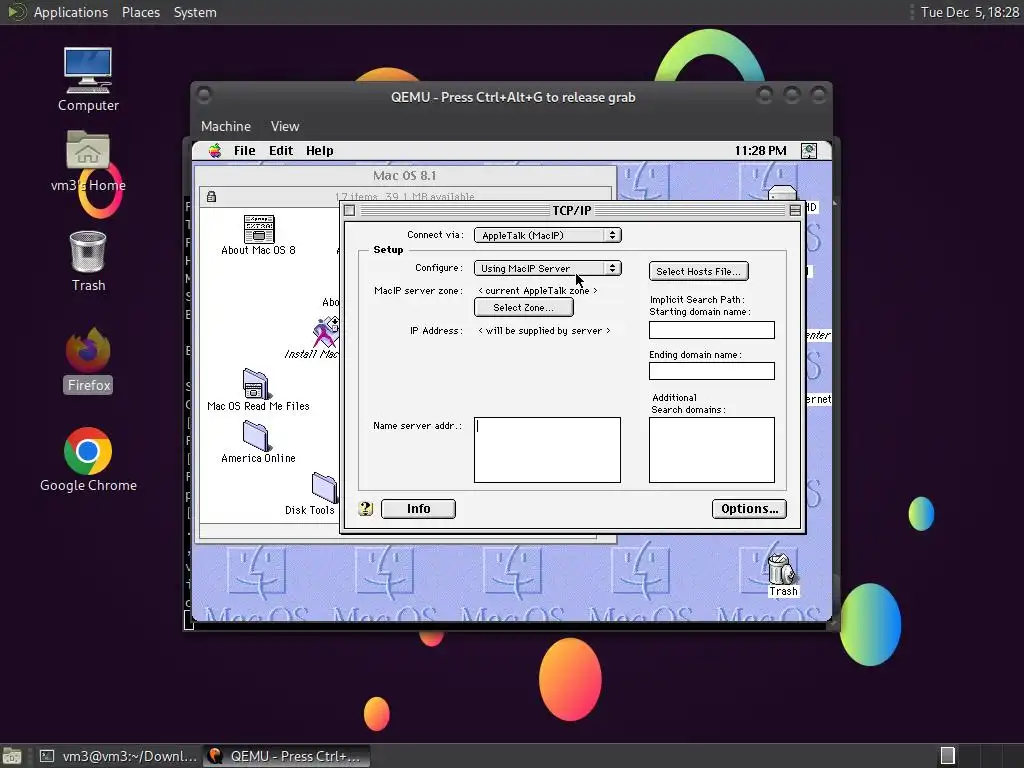Select the About Mac OS 8 document icon

259,229
